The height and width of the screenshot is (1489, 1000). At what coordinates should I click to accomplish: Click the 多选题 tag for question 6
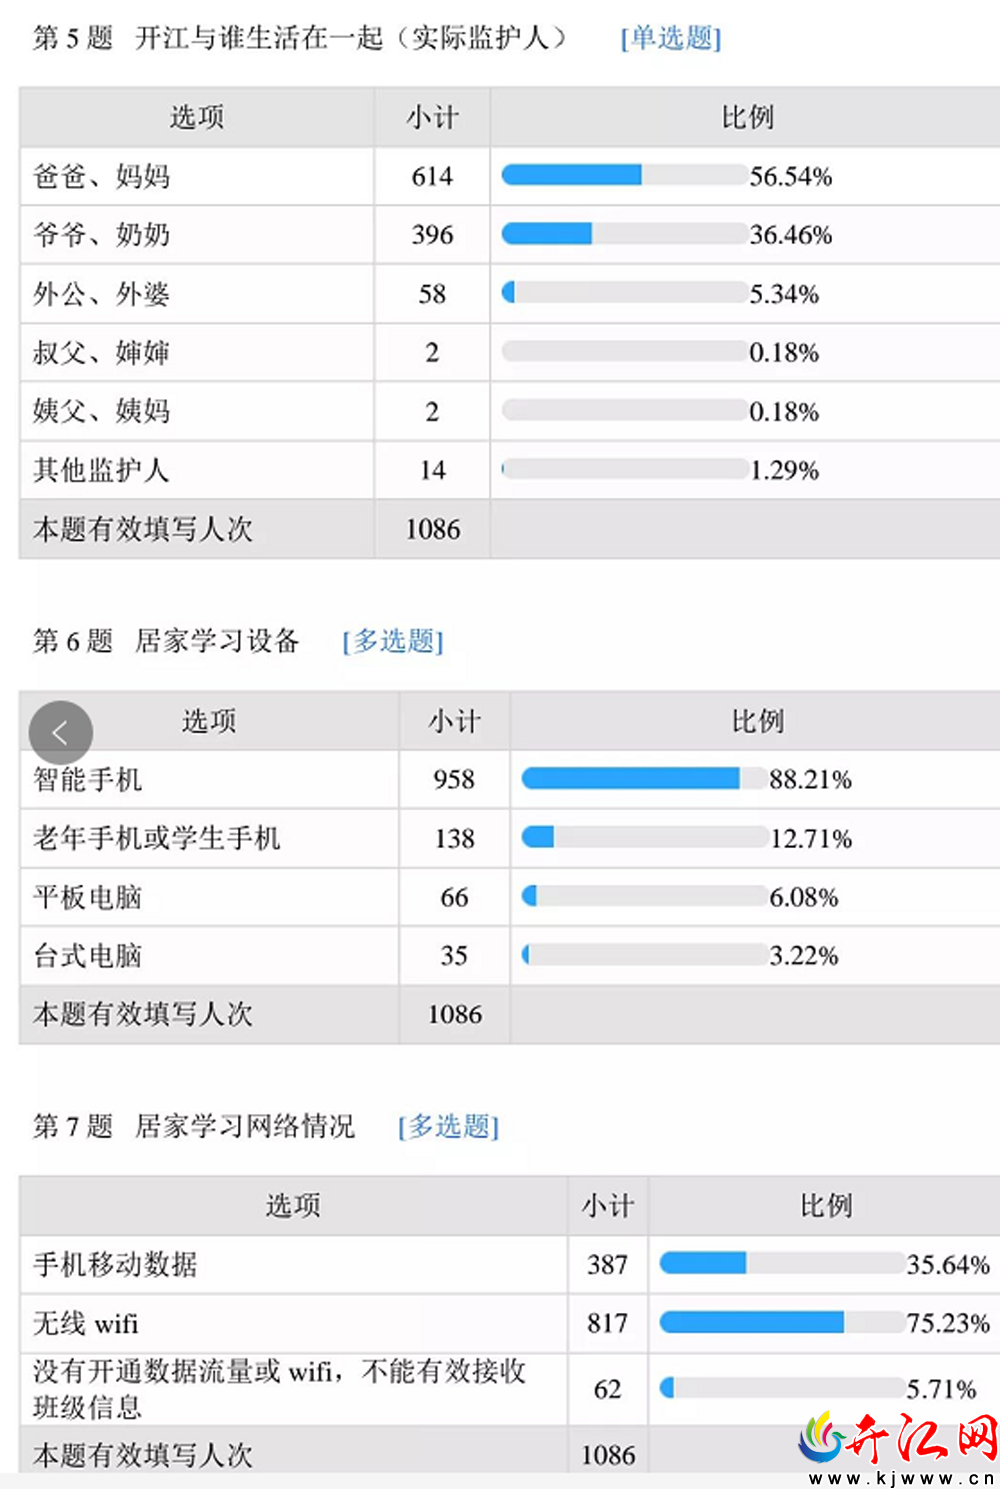pyautogui.click(x=393, y=641)
